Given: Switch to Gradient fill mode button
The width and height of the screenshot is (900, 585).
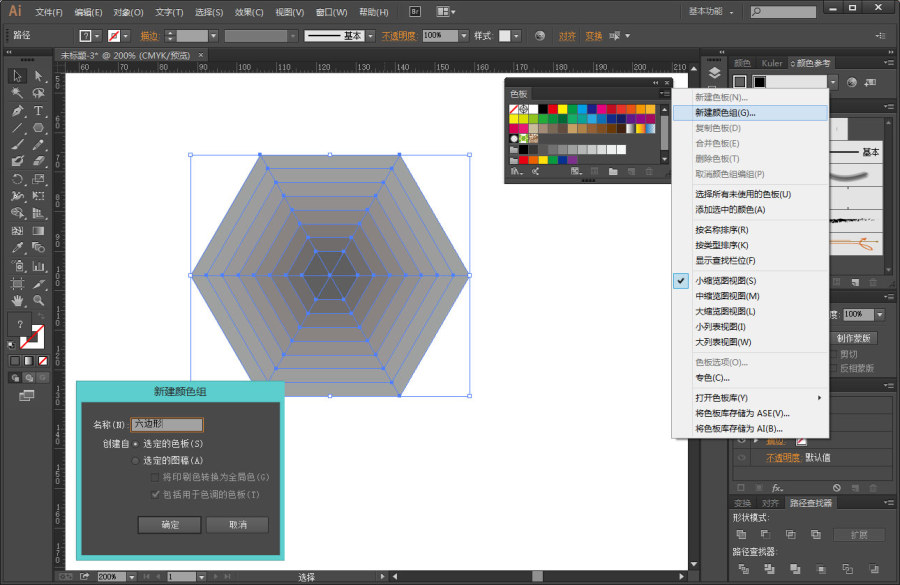Looking at the screenshot, I should coord(29,361).
